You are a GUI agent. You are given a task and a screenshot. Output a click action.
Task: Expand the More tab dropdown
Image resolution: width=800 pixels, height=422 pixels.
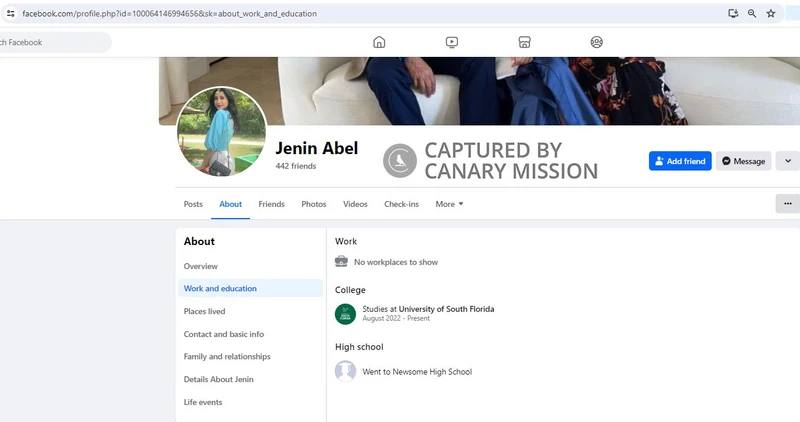(x=449, y=204)
